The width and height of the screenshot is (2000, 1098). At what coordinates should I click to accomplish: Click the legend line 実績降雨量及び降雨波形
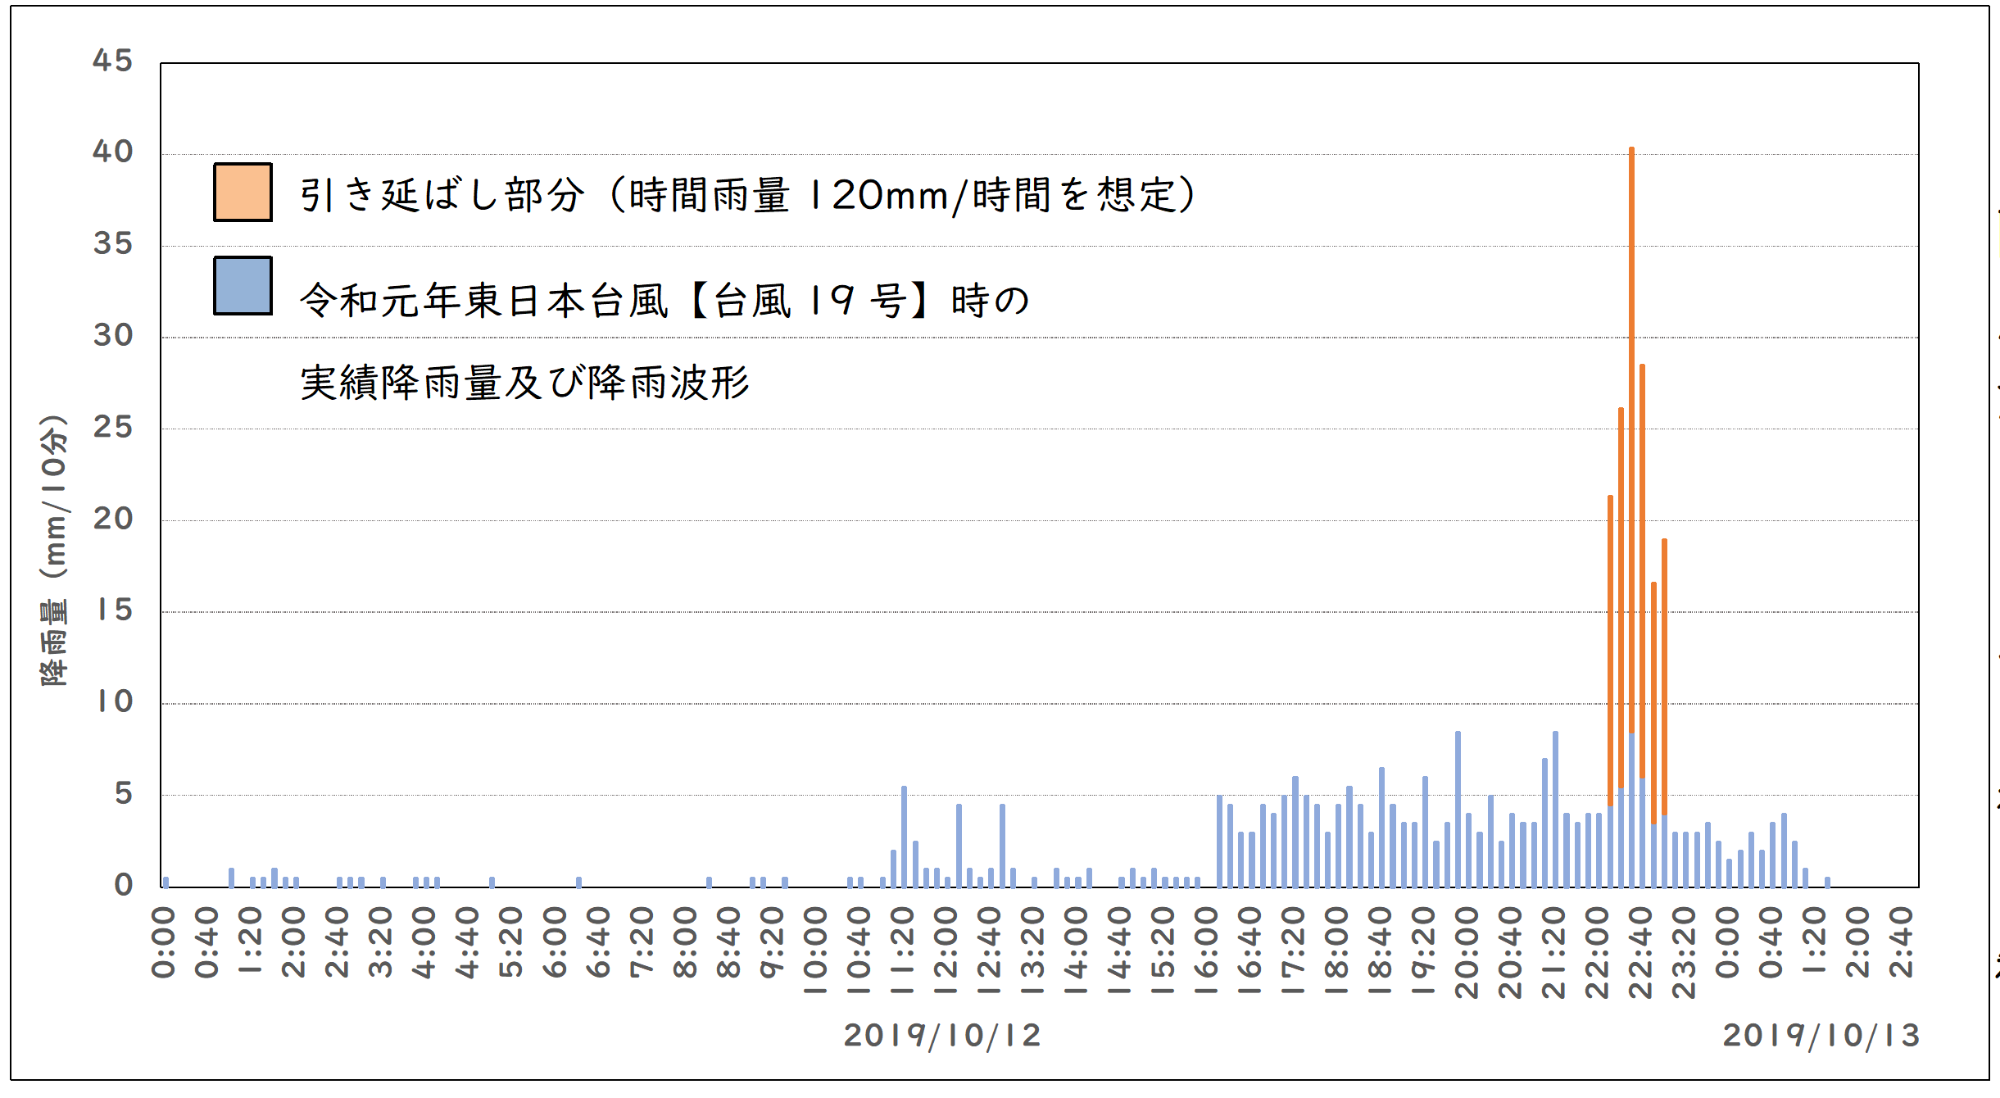point(524,383)
